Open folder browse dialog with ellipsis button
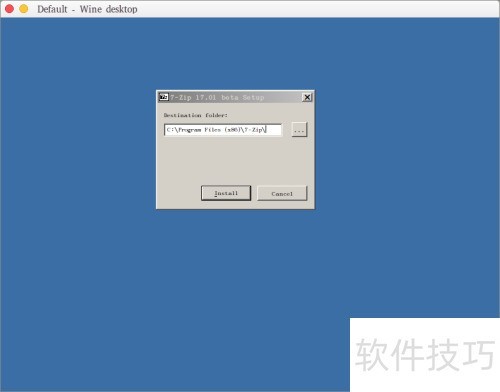Image resolution: width=500 pixels, height=392 pixels. 299,130
